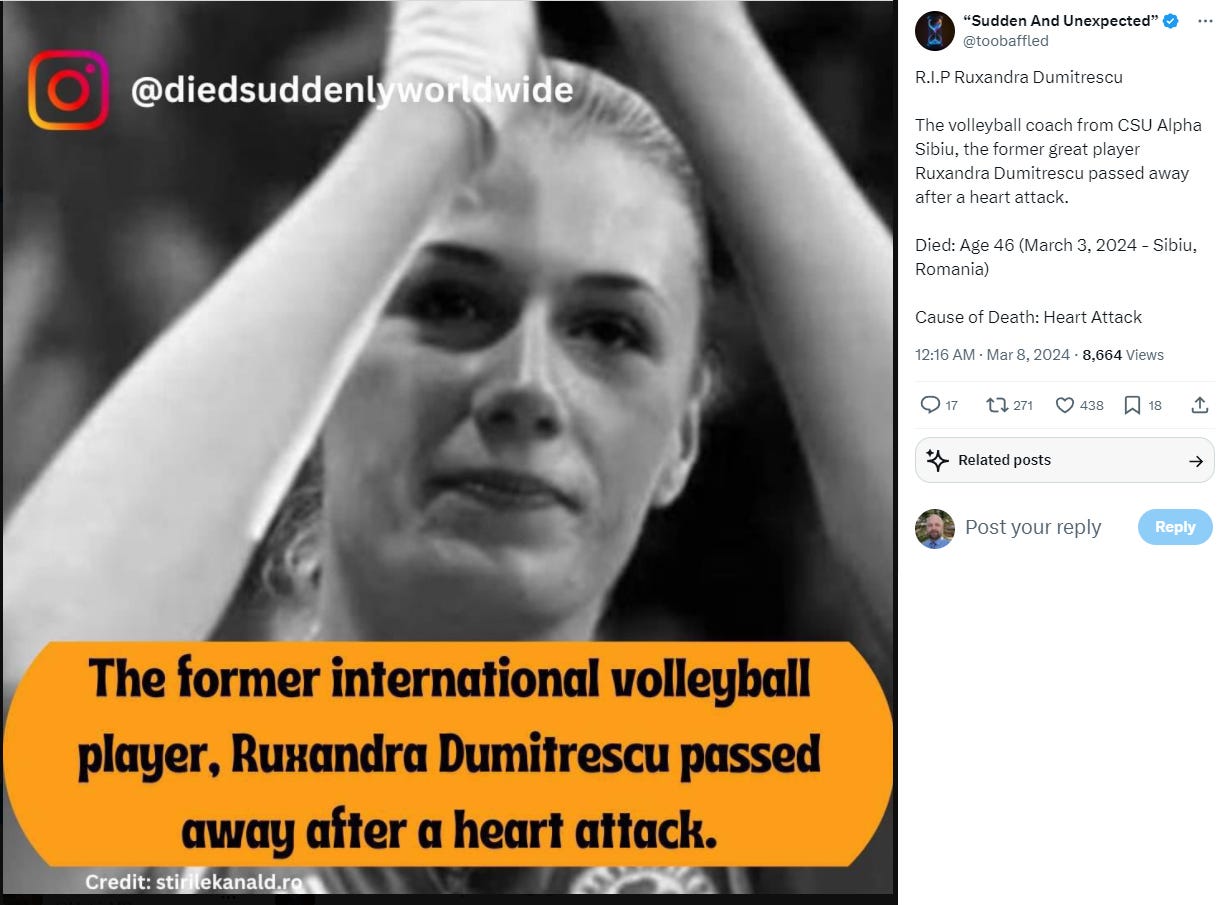Click the Related posts sparkle icon
Screen dimensions: 1223x905
936,460
